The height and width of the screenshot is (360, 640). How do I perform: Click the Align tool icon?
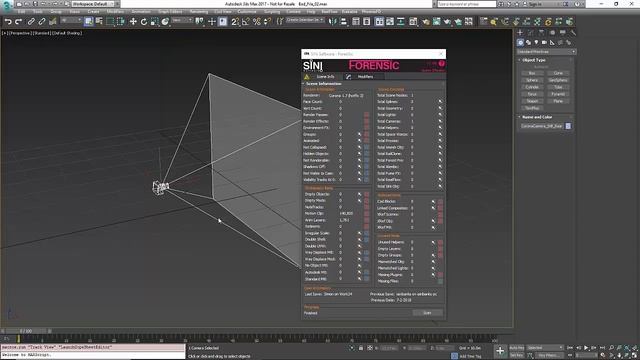343,22
